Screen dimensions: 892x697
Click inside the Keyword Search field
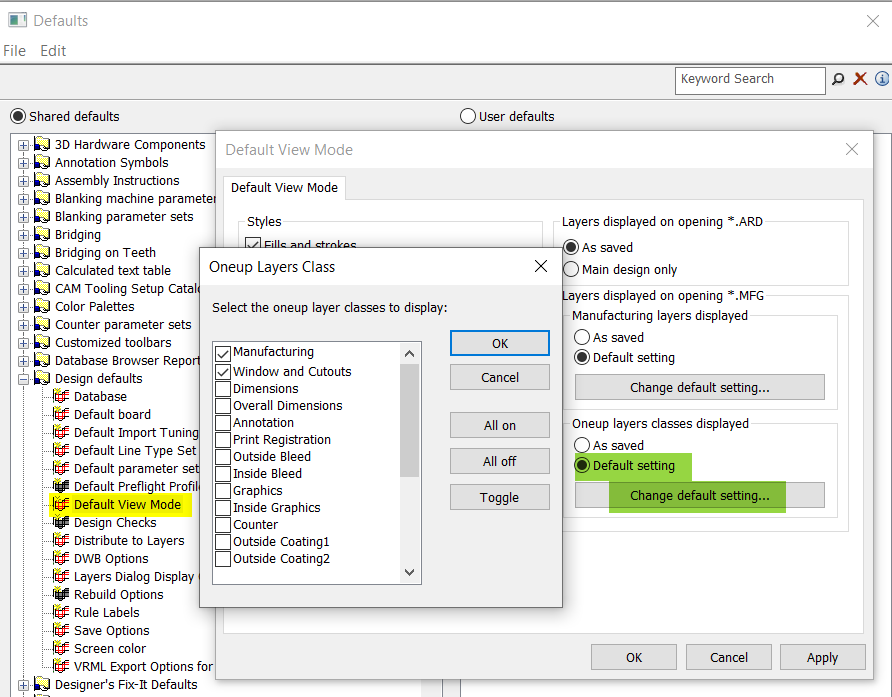(750, 79)
